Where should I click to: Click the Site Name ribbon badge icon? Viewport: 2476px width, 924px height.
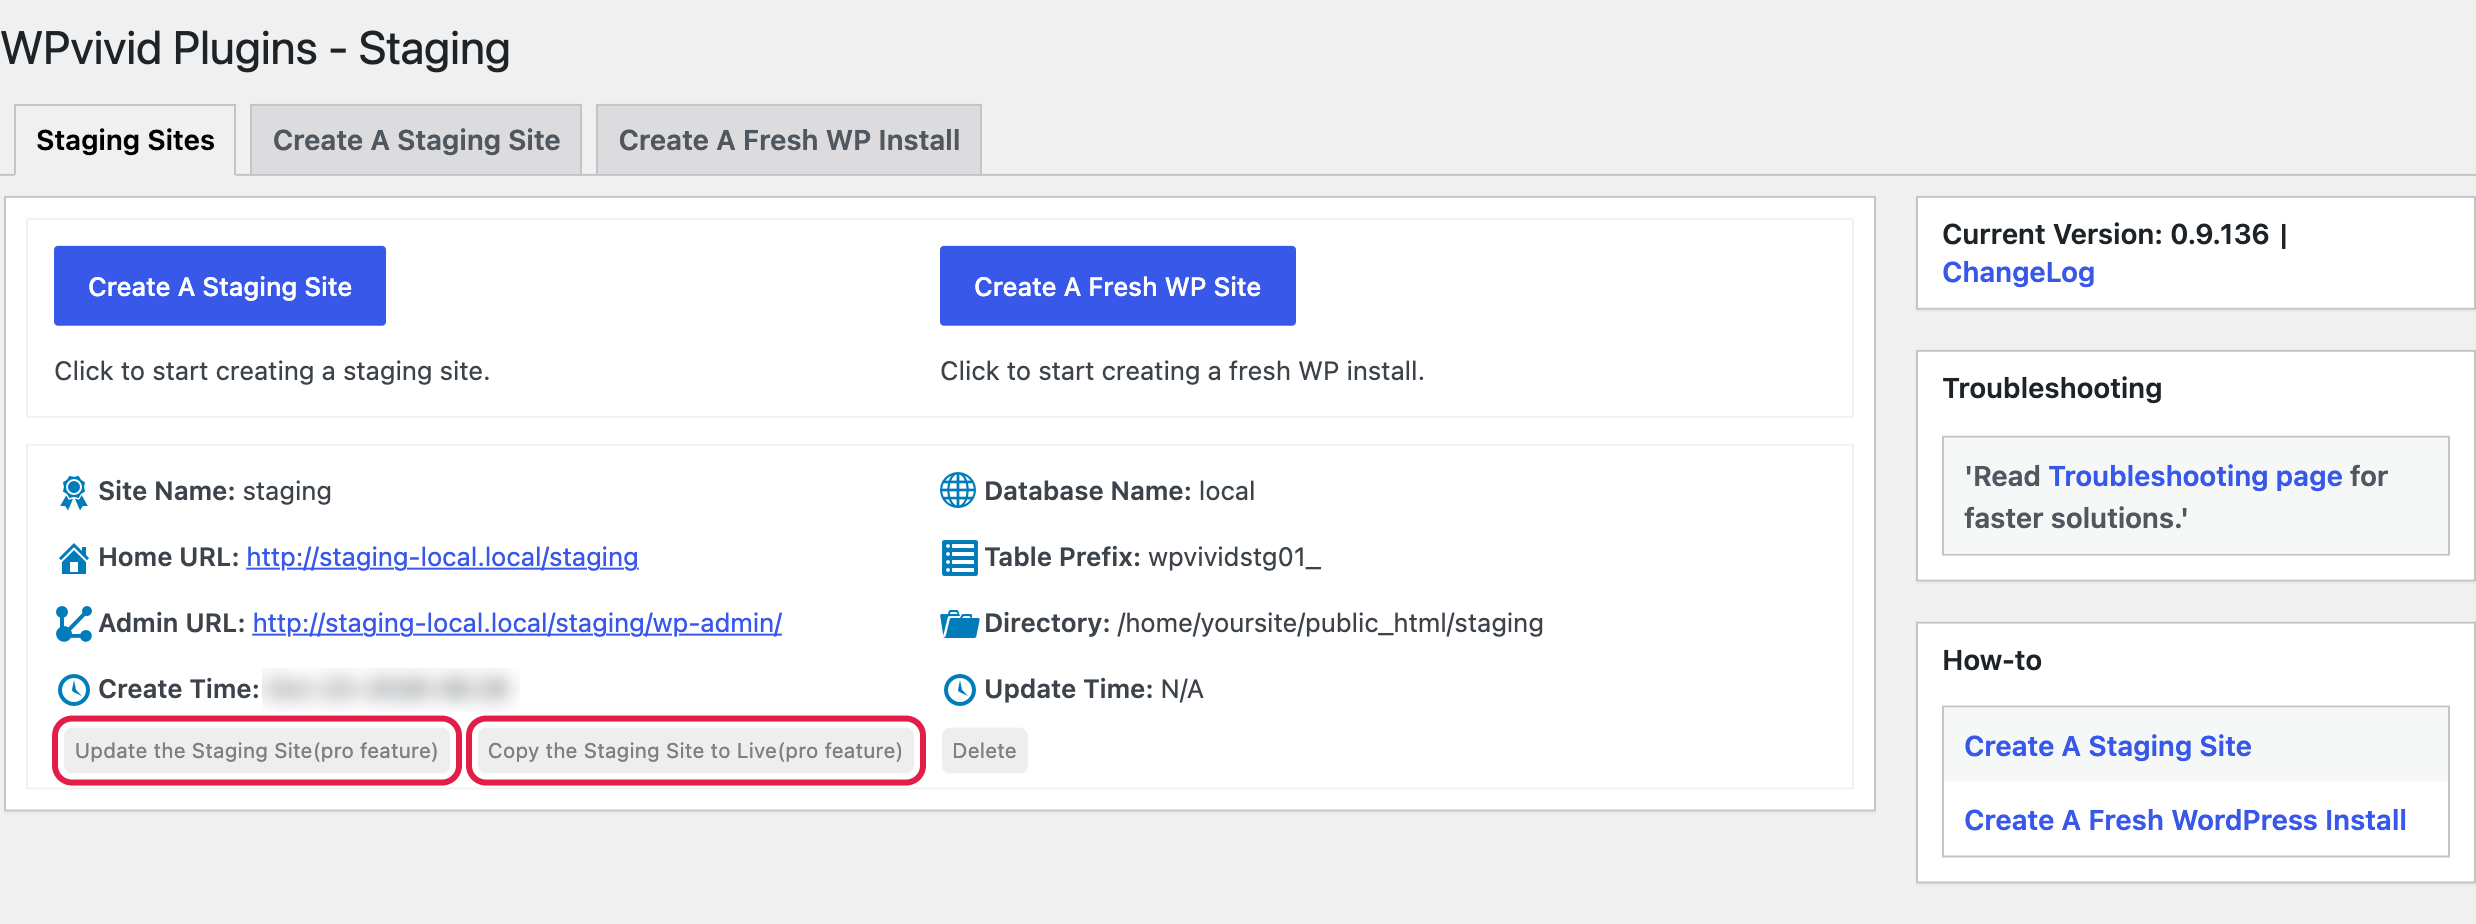click(x=74, y=491)
